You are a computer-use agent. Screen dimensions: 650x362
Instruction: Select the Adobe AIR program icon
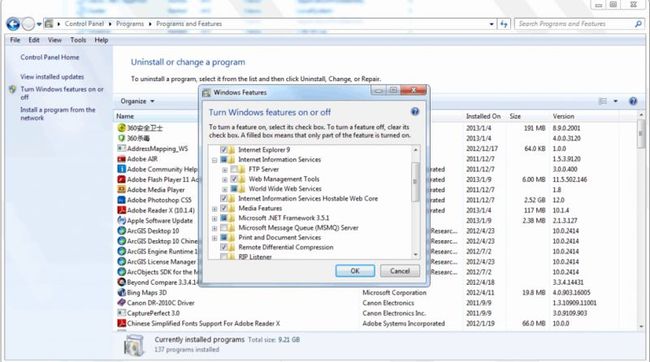click(x=121, y=159)
